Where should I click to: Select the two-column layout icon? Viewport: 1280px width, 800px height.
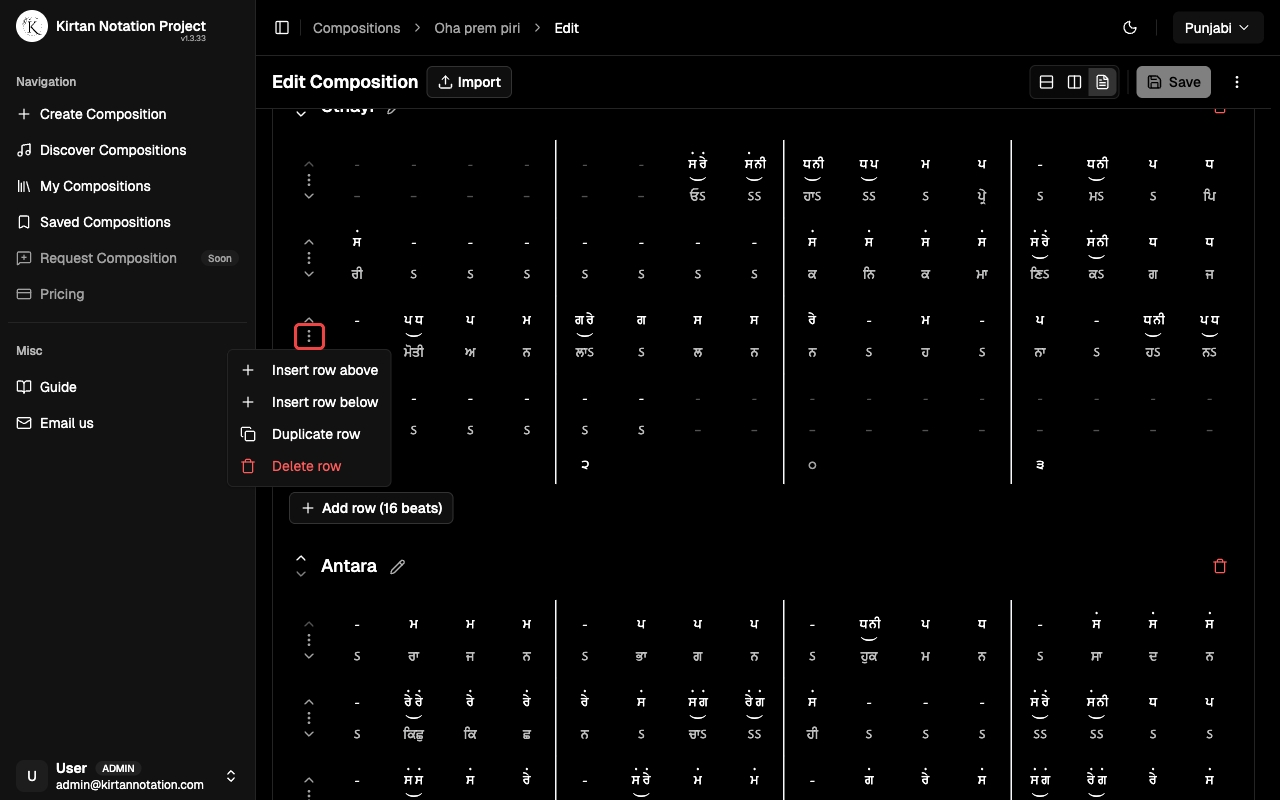point(1074,81)
